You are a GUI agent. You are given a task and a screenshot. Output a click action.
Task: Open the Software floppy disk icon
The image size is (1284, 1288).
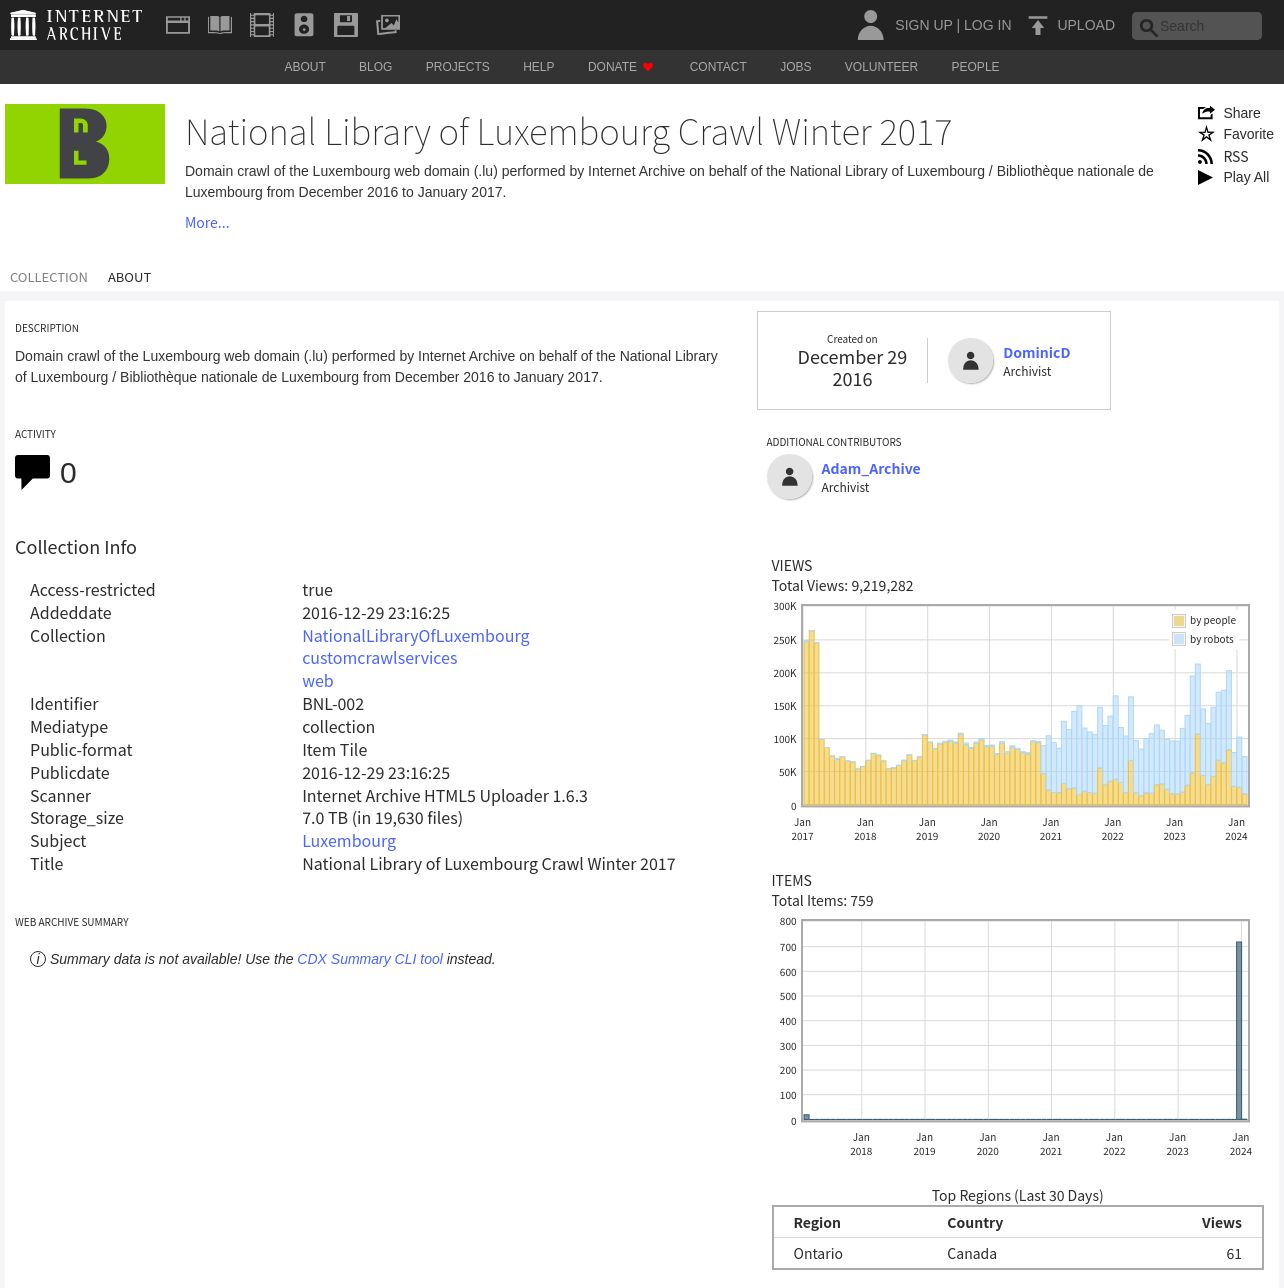pyautogui.click(x=346, y=25)
